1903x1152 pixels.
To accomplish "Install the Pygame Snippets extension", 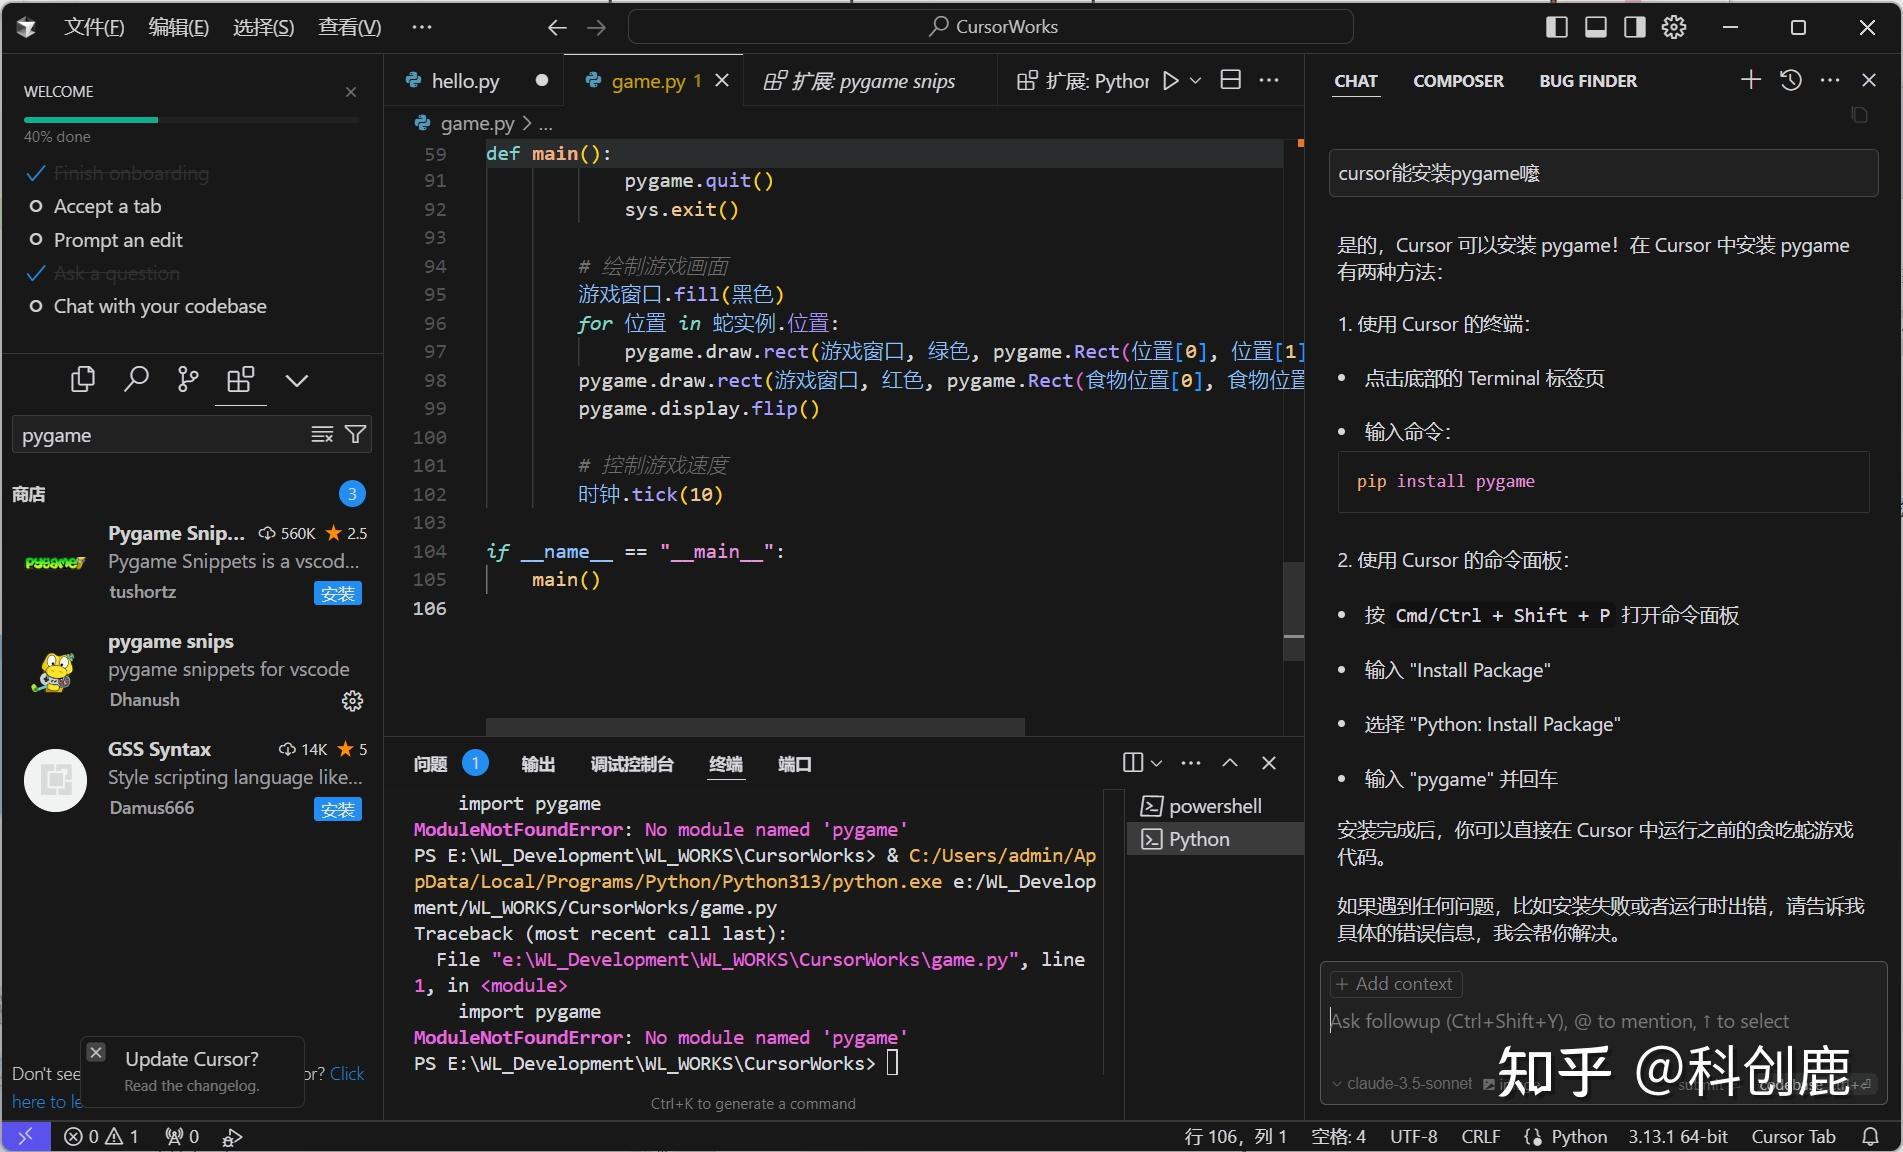I will [337, 594].
